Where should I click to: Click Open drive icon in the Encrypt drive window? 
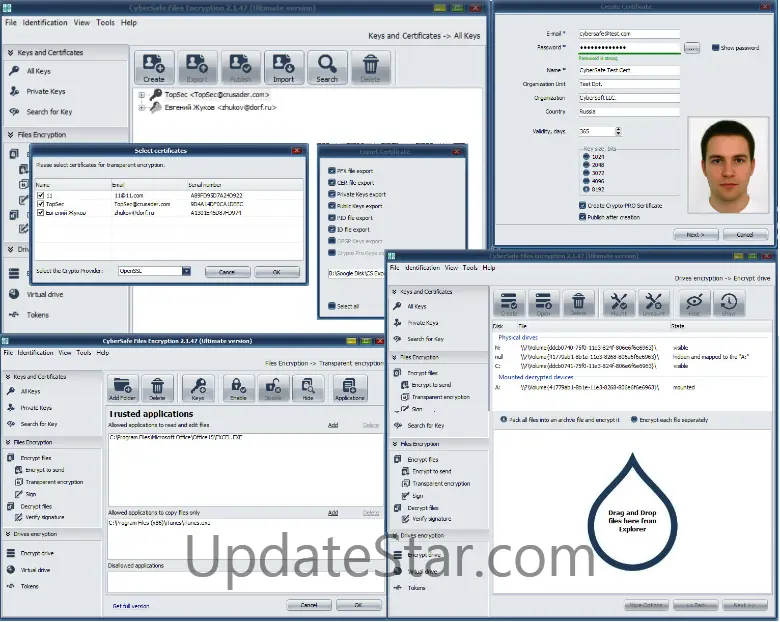pos(543,303)
